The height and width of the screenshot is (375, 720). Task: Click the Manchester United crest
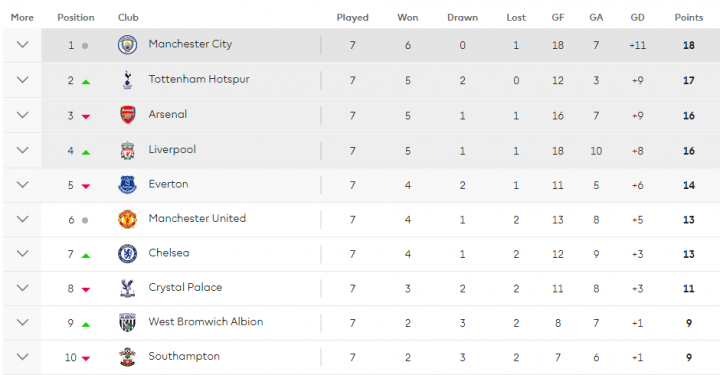point(127,219)
